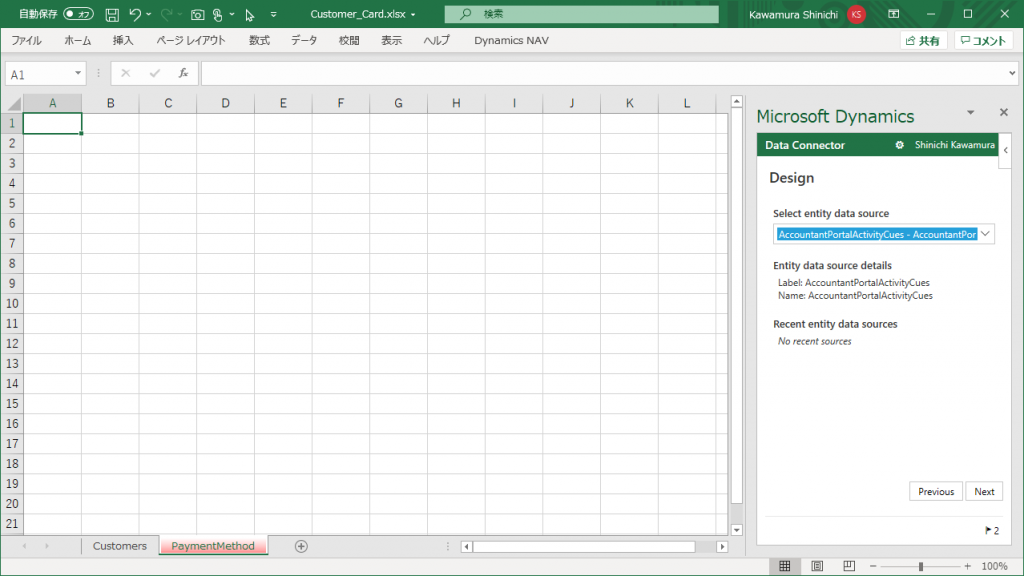Viewport: 1024px width, 576px height.
Task: Click the vertical scrollbar up arrow
Action: click(737, 101)
